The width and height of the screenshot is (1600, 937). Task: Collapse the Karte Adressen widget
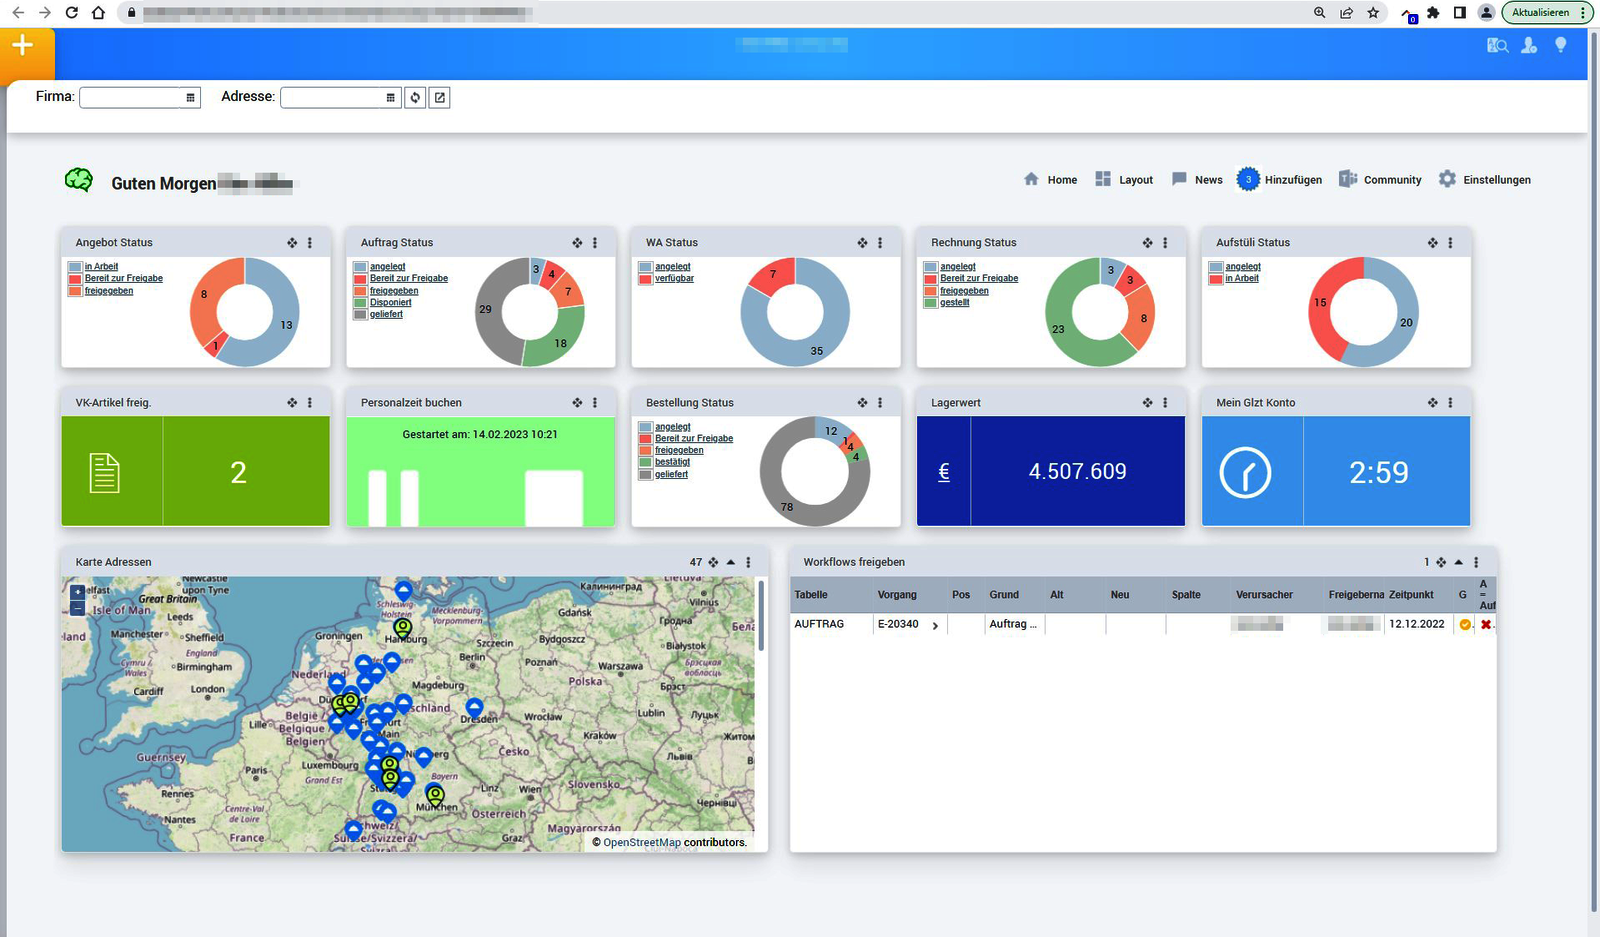click(x=729, y=562)
